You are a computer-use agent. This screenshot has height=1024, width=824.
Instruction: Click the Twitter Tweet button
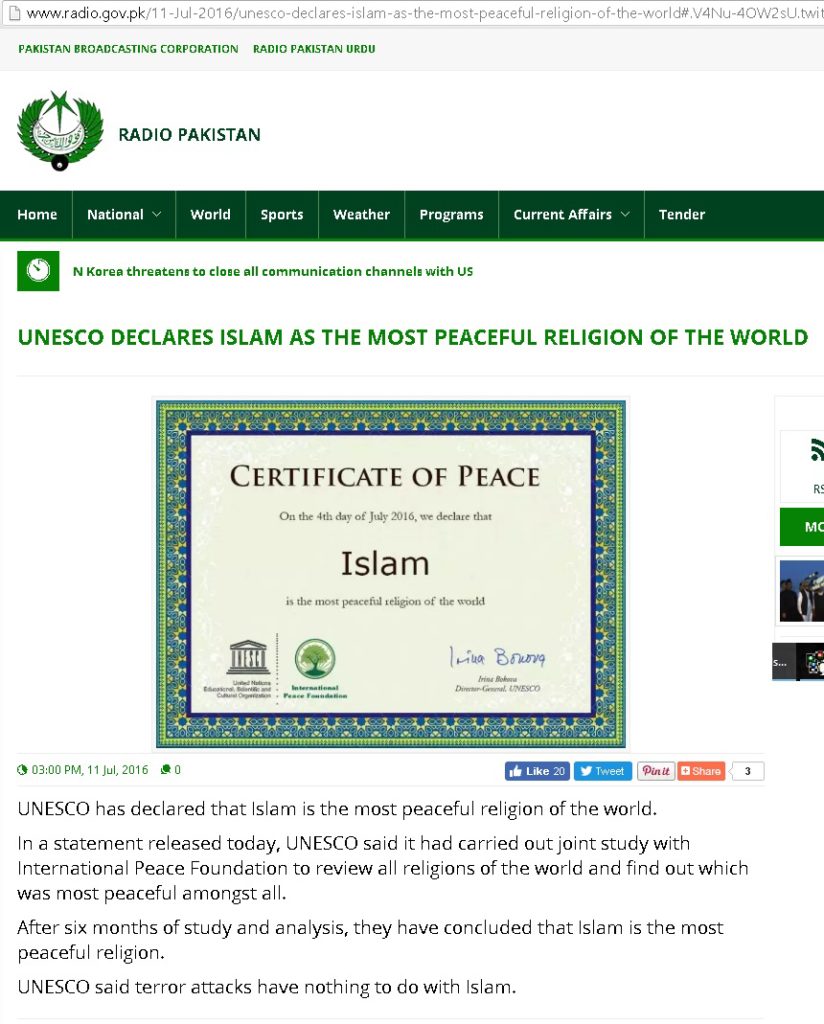click(x=603, y=771)
